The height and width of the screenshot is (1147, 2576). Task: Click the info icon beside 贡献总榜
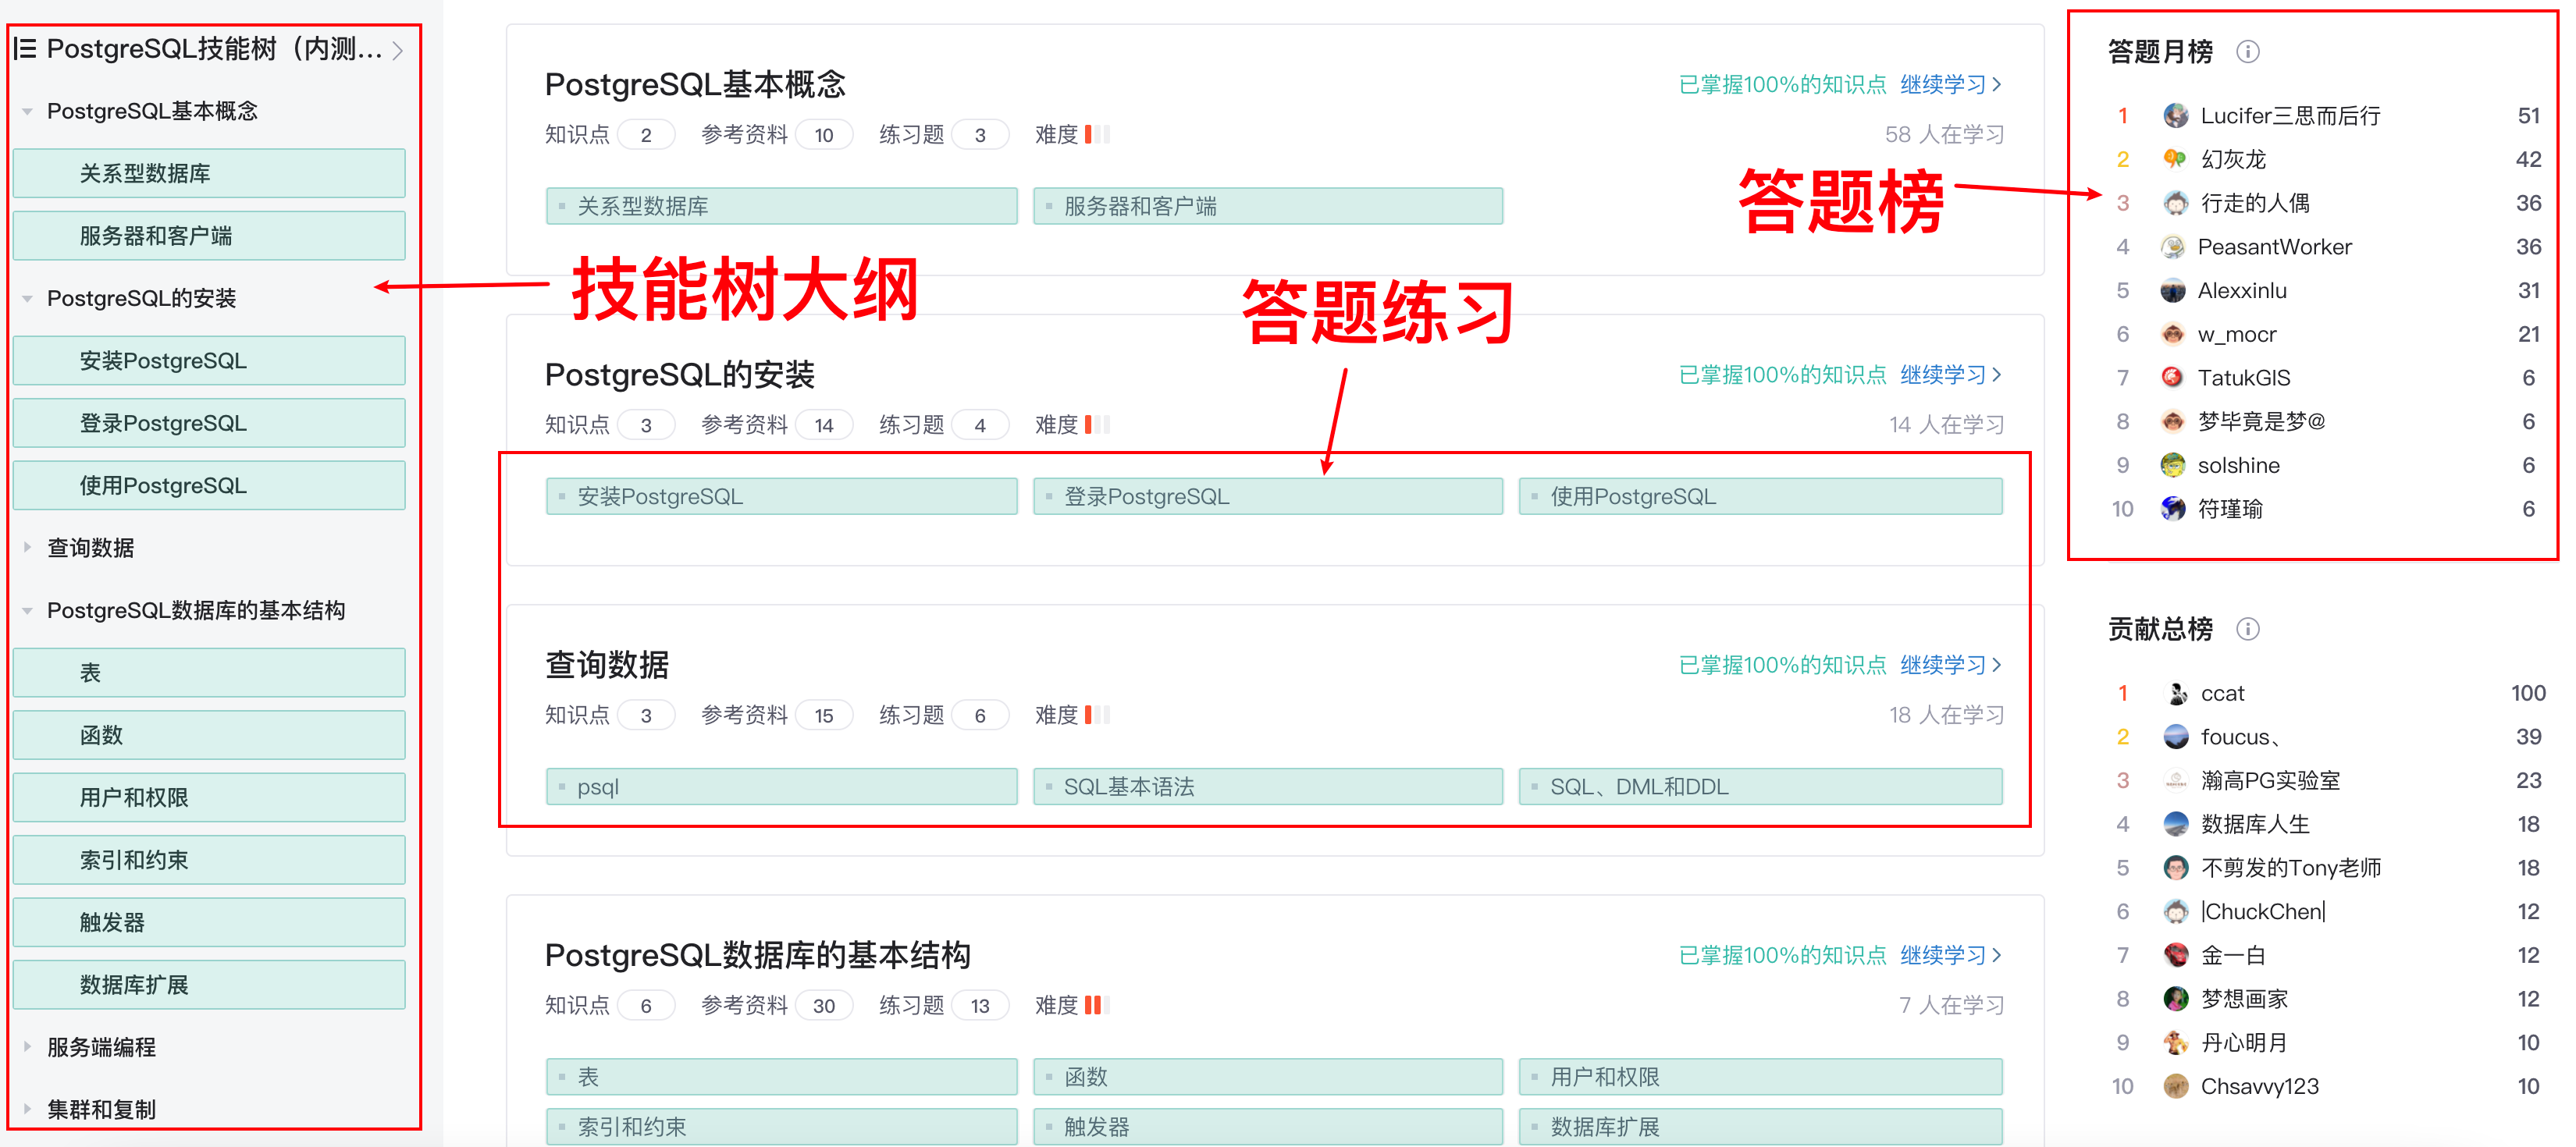point(2247,628)
